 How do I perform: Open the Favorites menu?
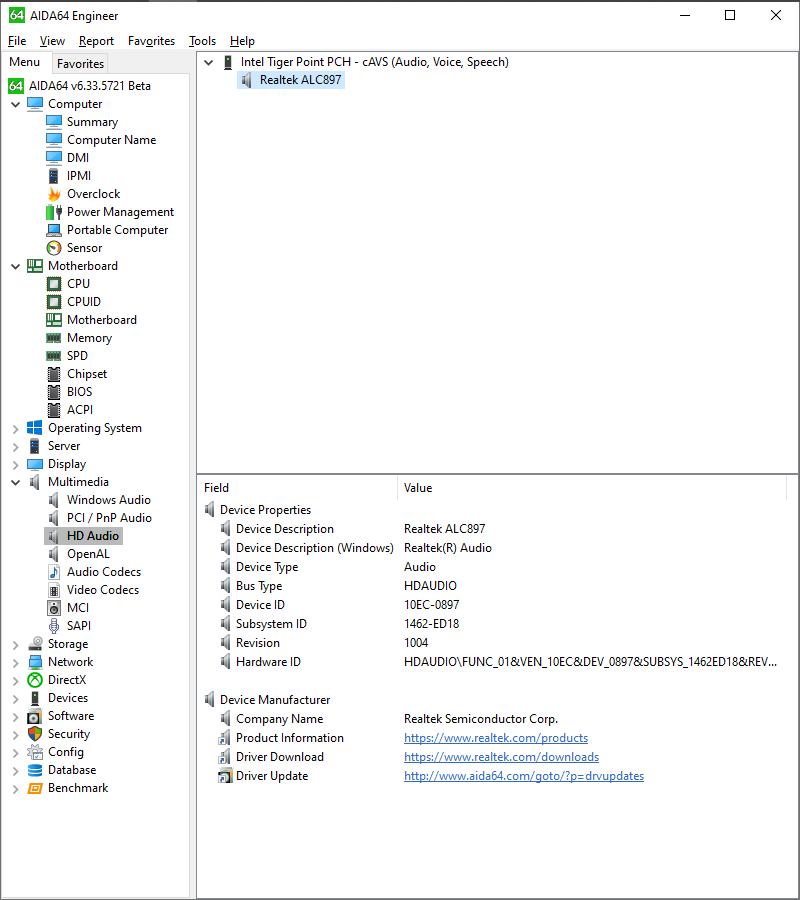click(x=152, y=41)
